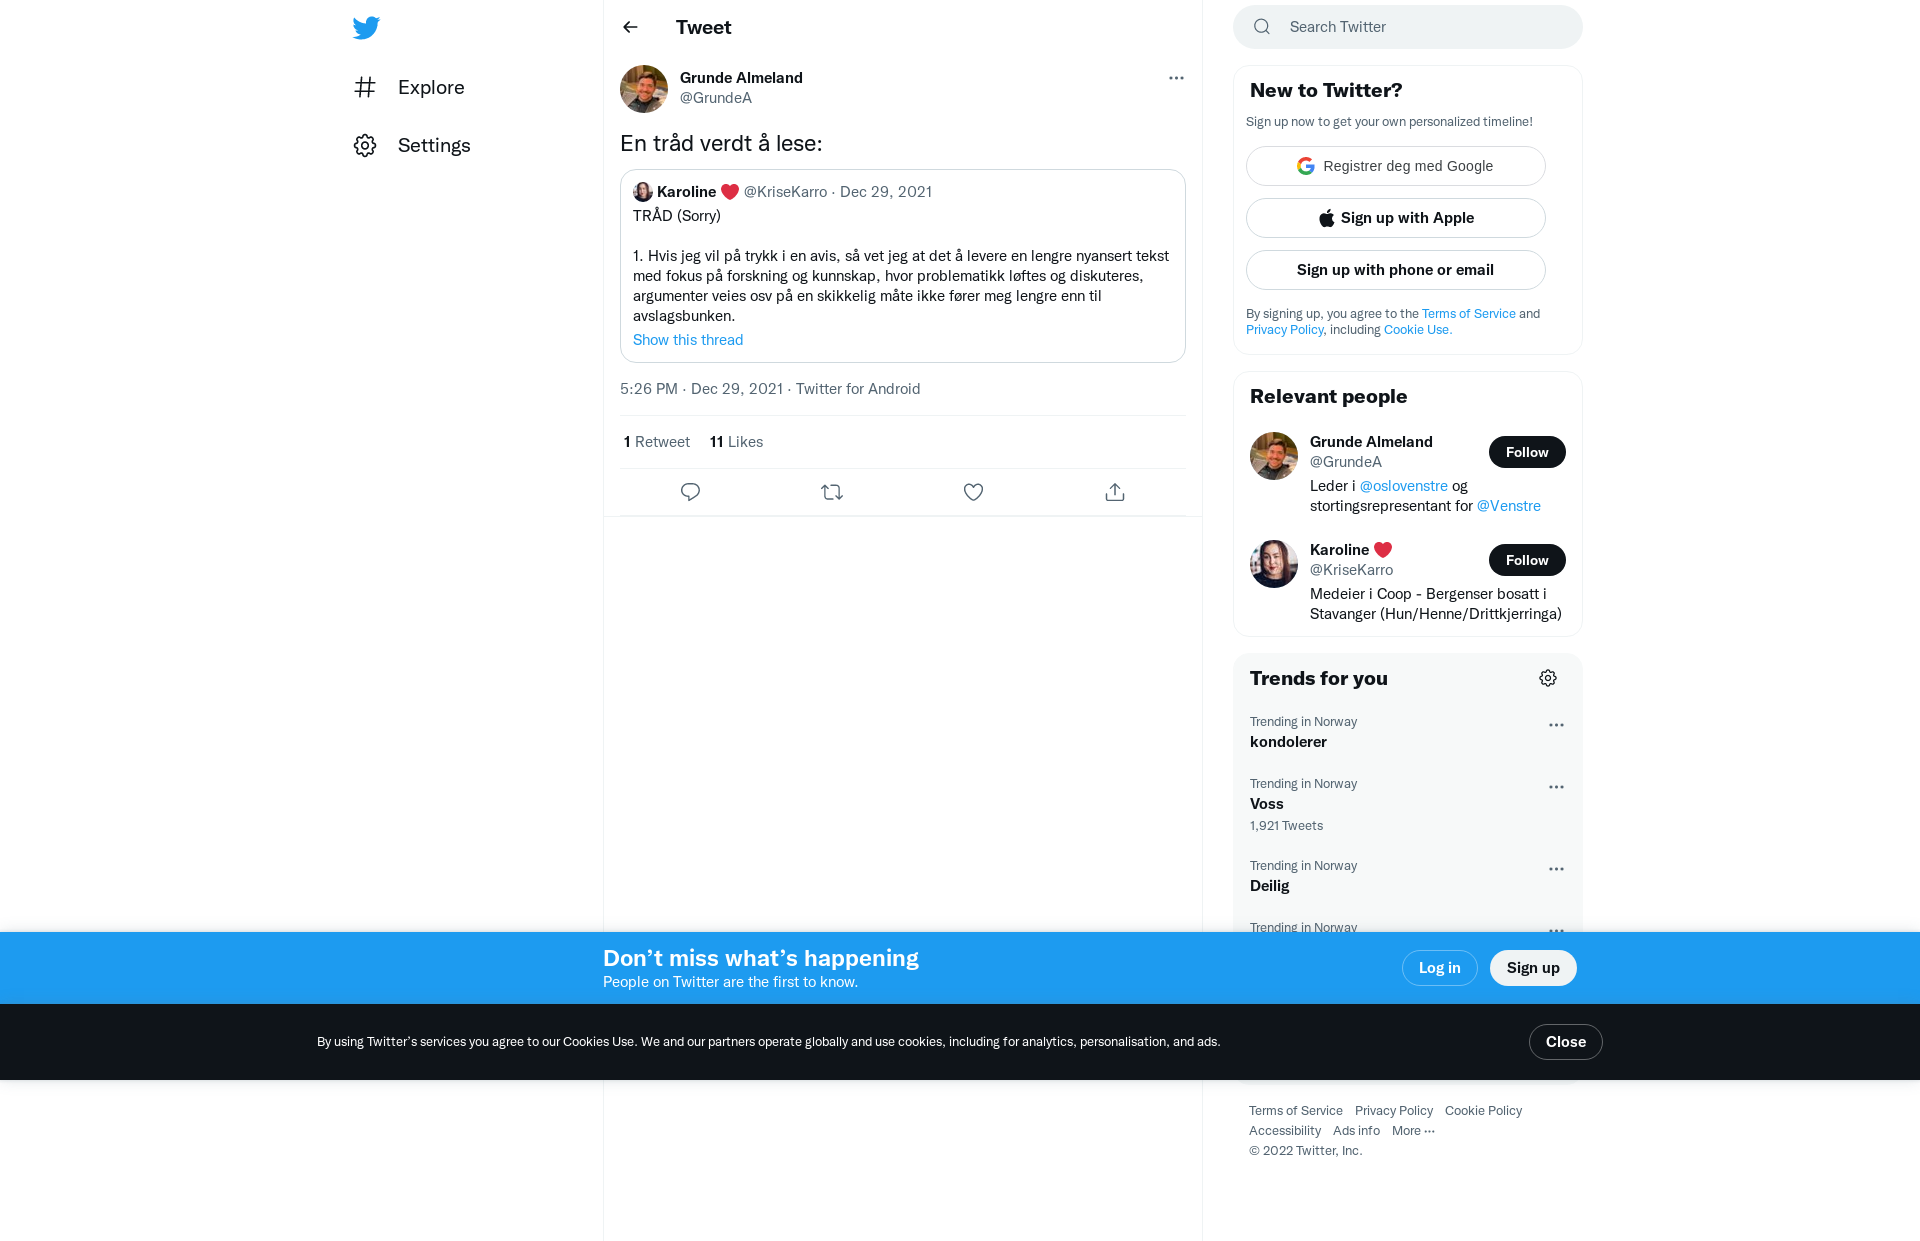Expand the More footer links
The width and height of the screenshot is (1920, 1241).
(x=1413, y=1131)
